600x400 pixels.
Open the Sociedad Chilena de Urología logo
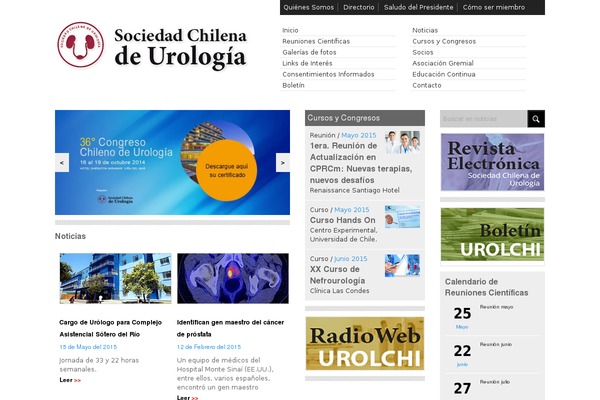pyautogui.click(x=152, y=45)
